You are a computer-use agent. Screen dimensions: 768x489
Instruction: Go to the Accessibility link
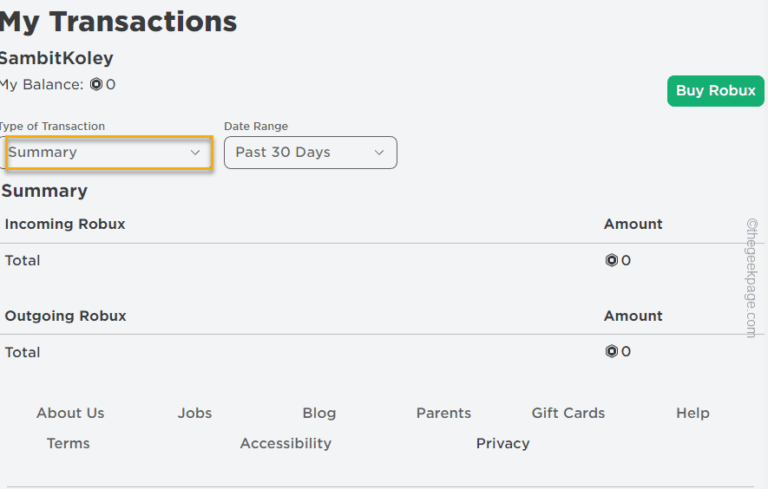tap(285, 443)
